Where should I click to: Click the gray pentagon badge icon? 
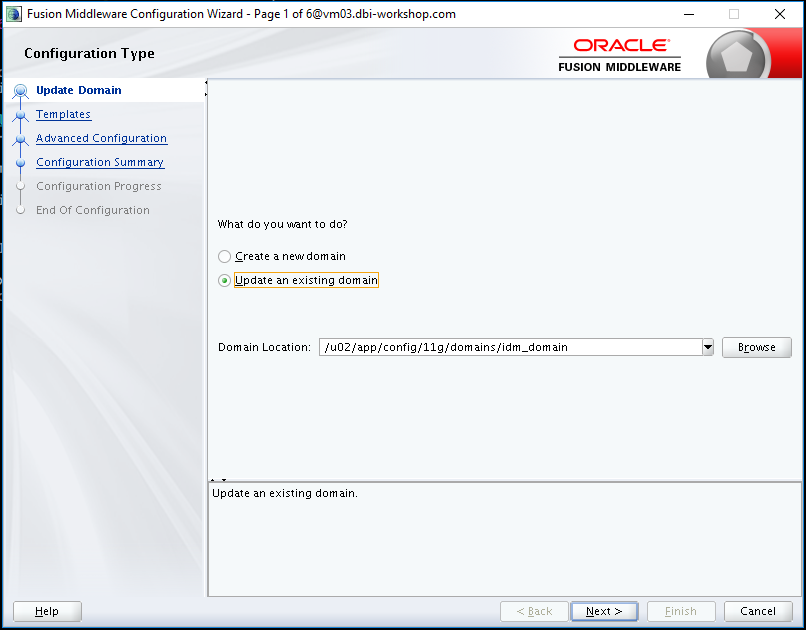click(737, 57)
